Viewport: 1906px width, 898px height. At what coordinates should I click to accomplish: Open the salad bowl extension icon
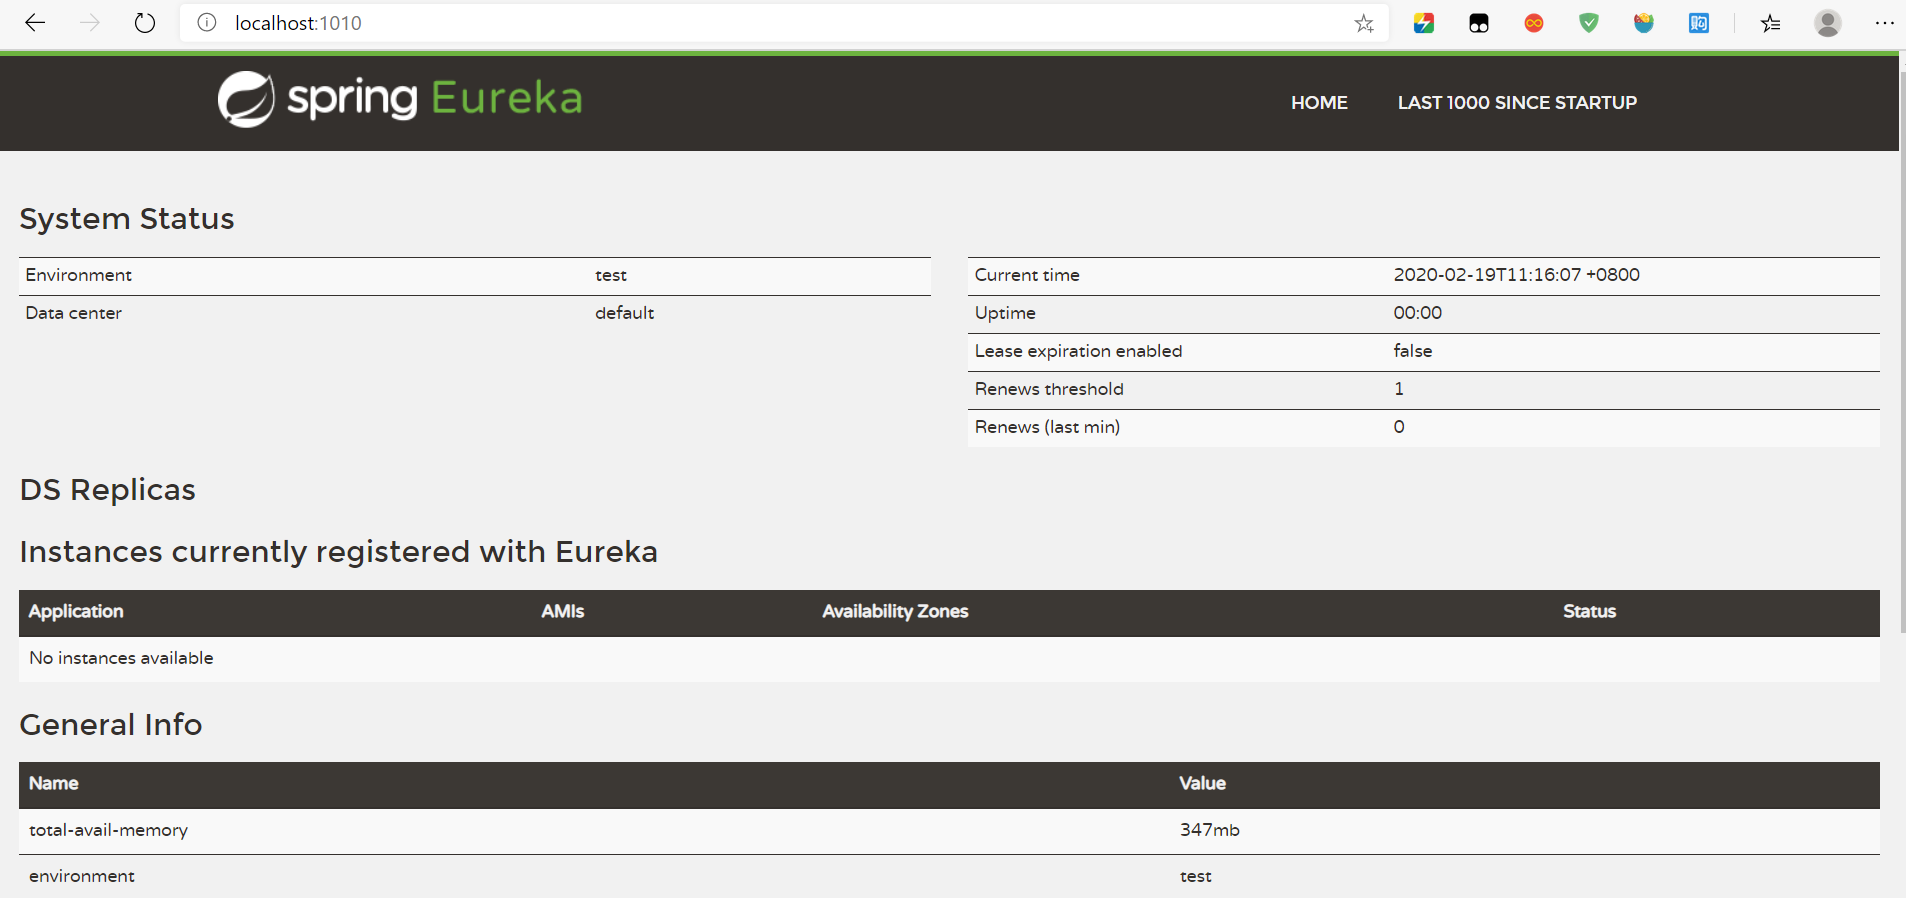pyautogui.click(x=1644, y=23)
